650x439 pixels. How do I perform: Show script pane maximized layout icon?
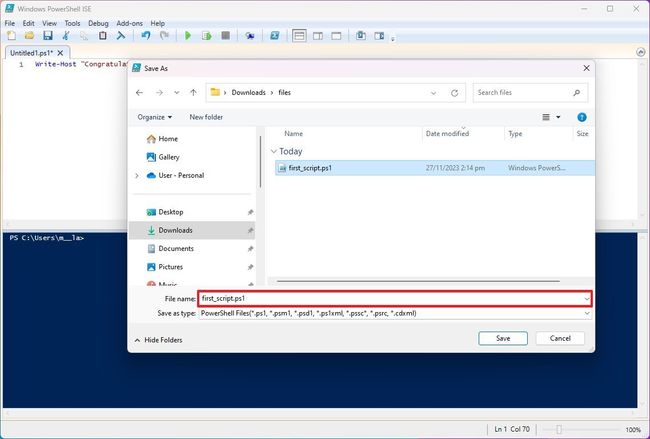coord(336,36)
